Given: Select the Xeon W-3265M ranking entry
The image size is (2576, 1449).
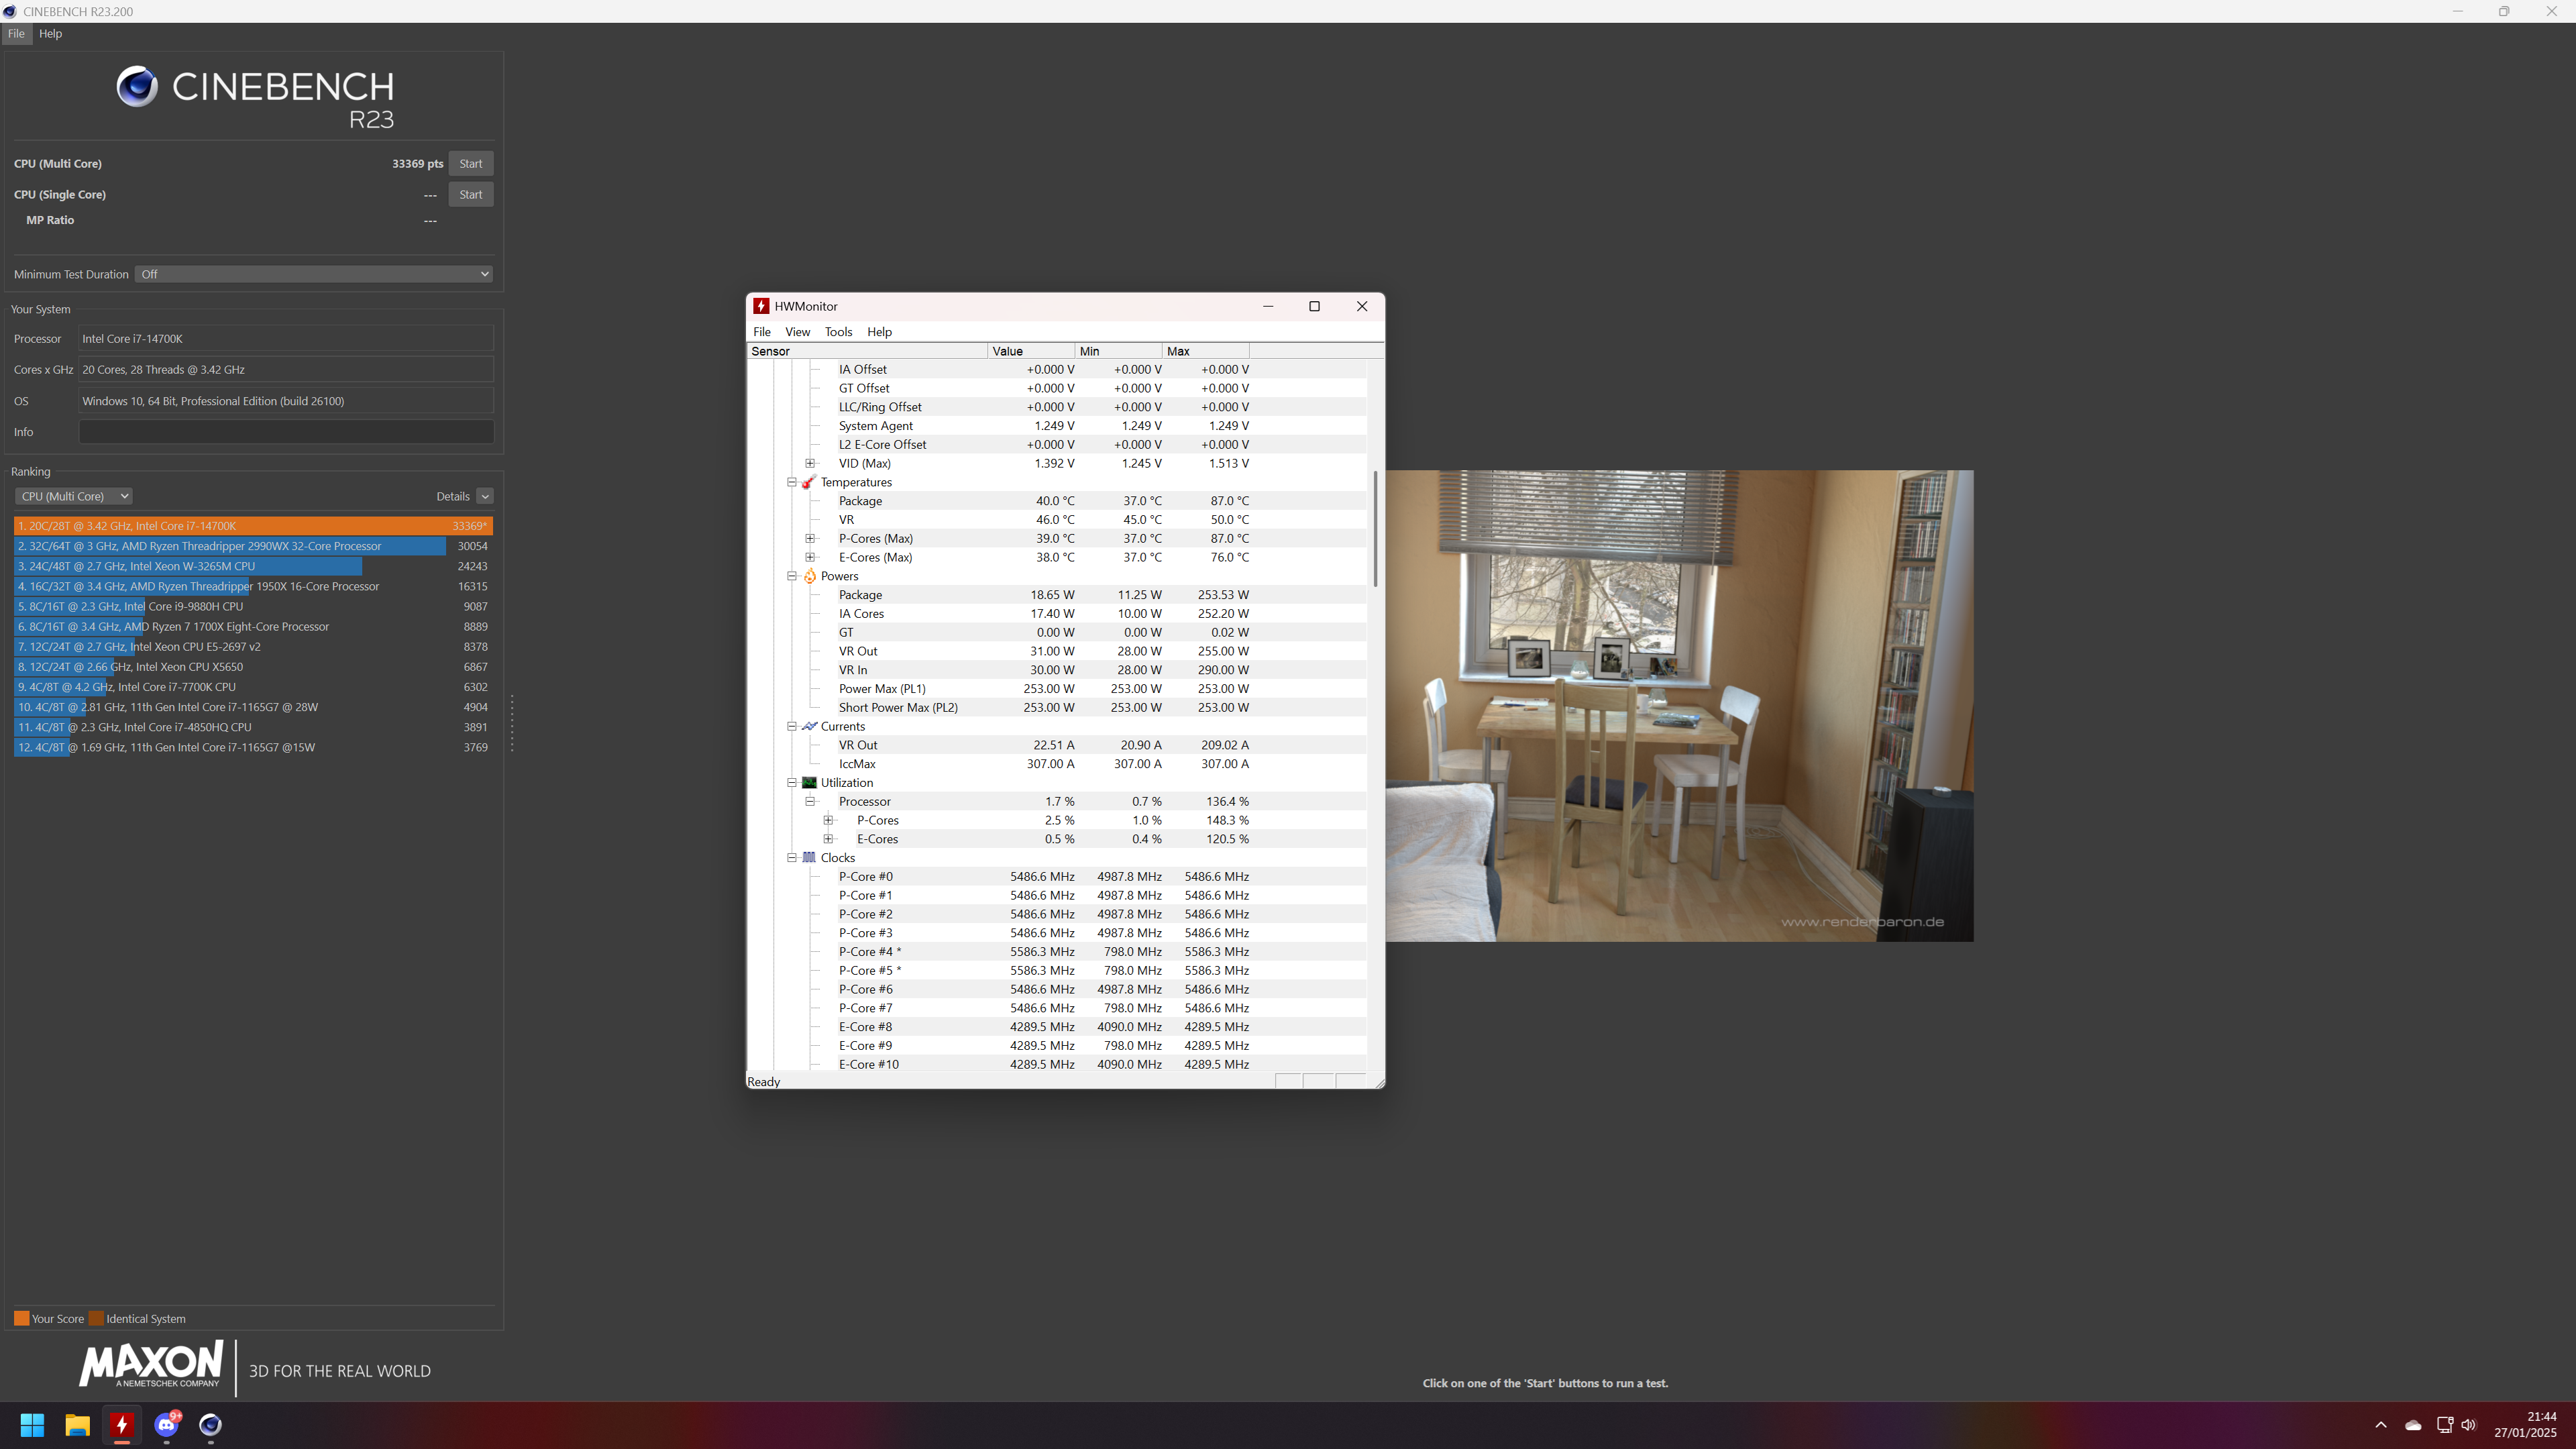Looking at the screenshot, I should (x=253, y=566).
